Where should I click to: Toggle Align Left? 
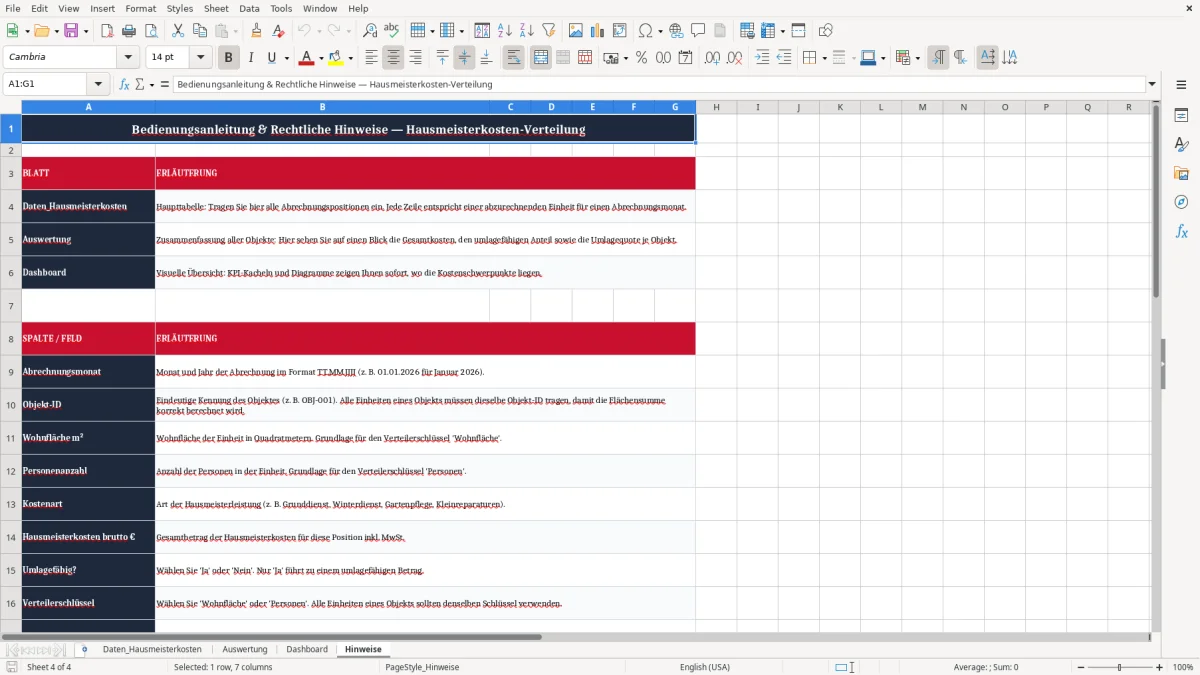371,58
